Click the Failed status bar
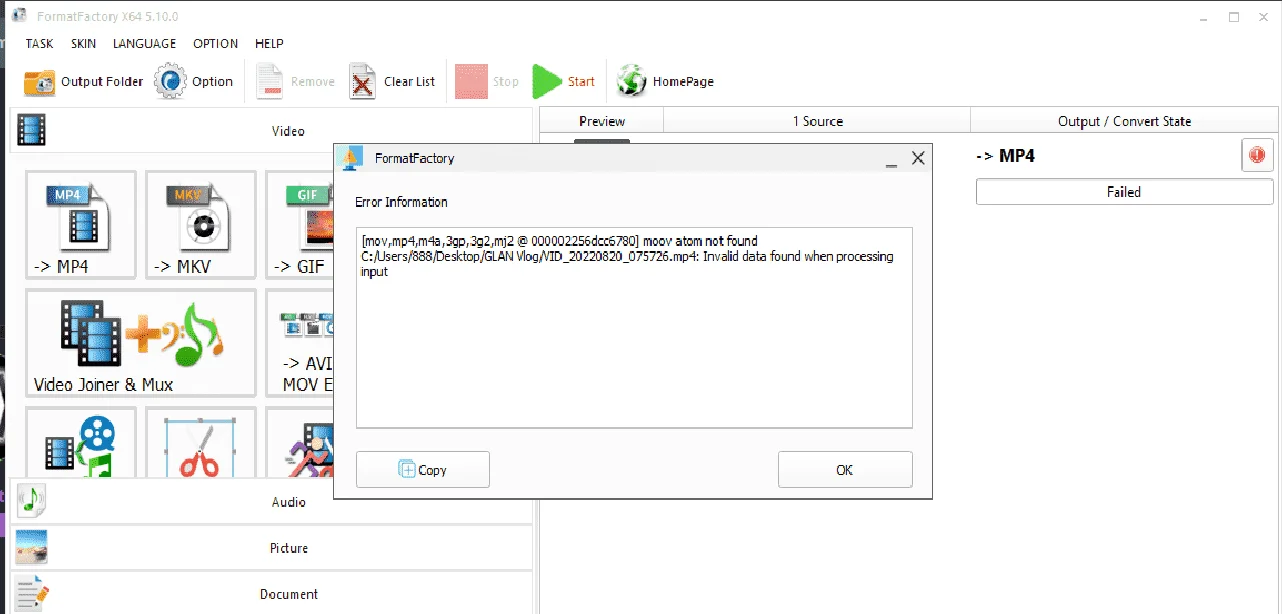The image size is (1282, 614). pos(1124,192)
